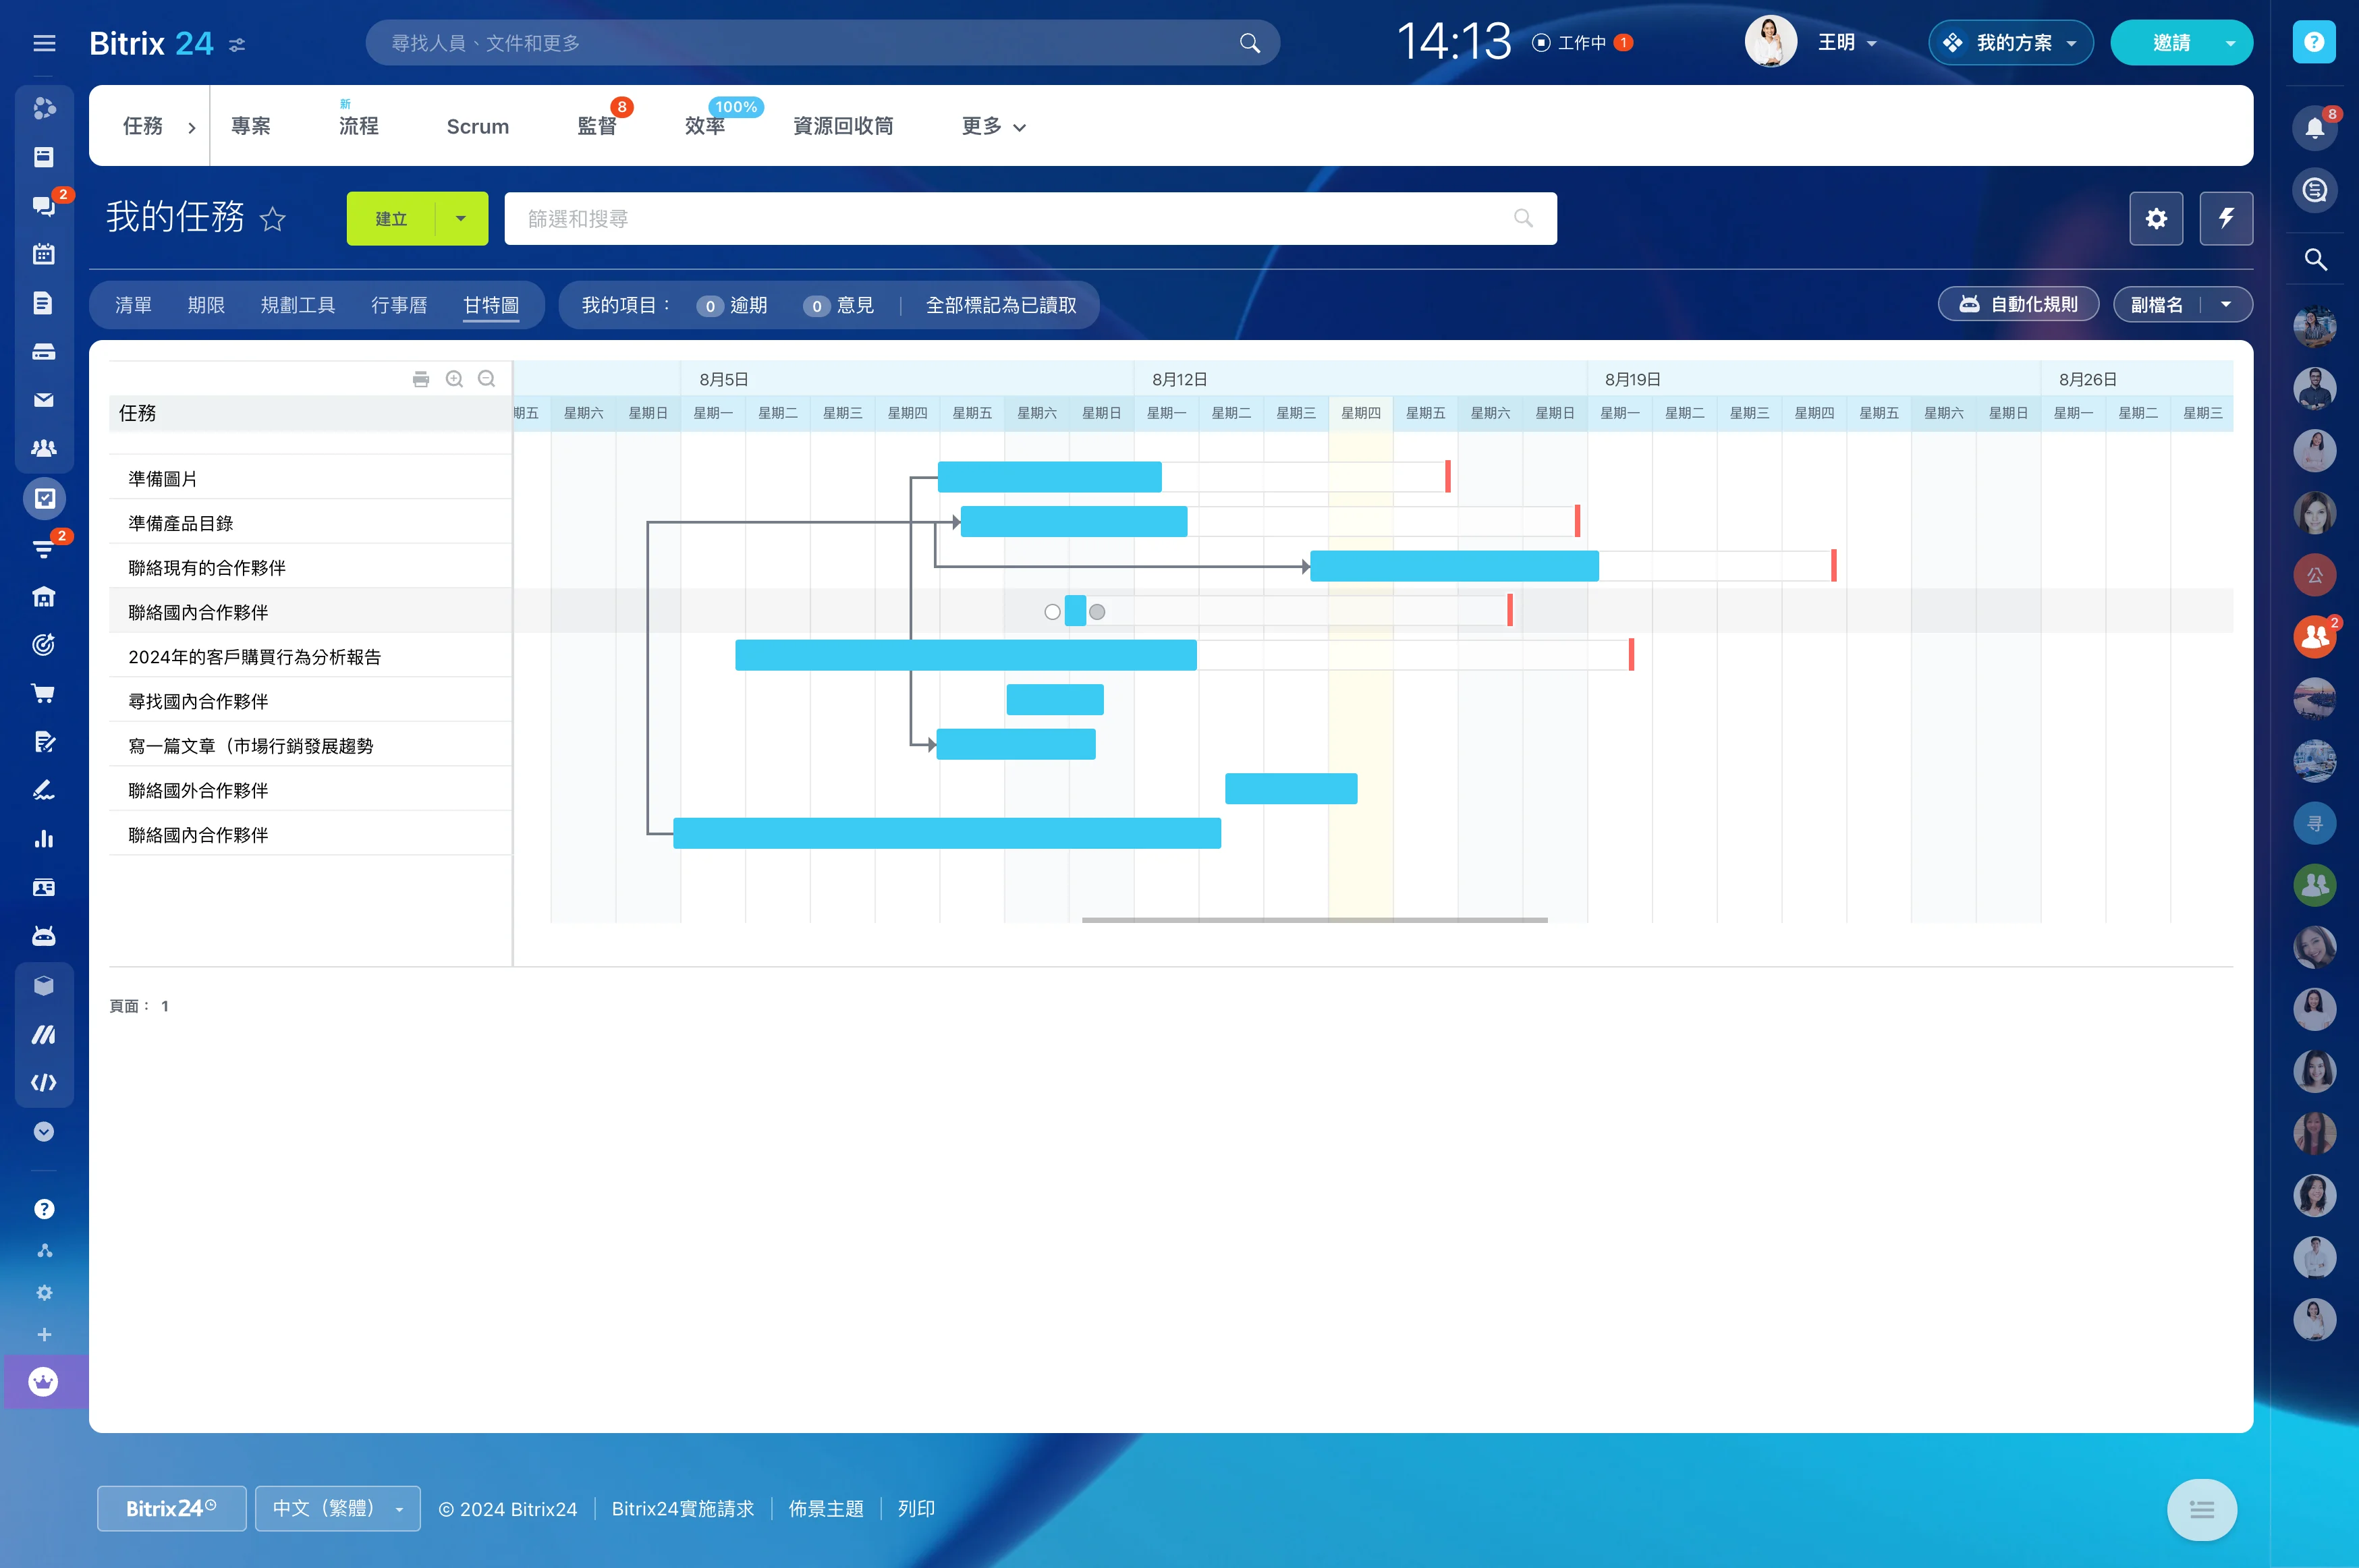
Task: Switch to the 專案 tab
Action: [251, 126]
